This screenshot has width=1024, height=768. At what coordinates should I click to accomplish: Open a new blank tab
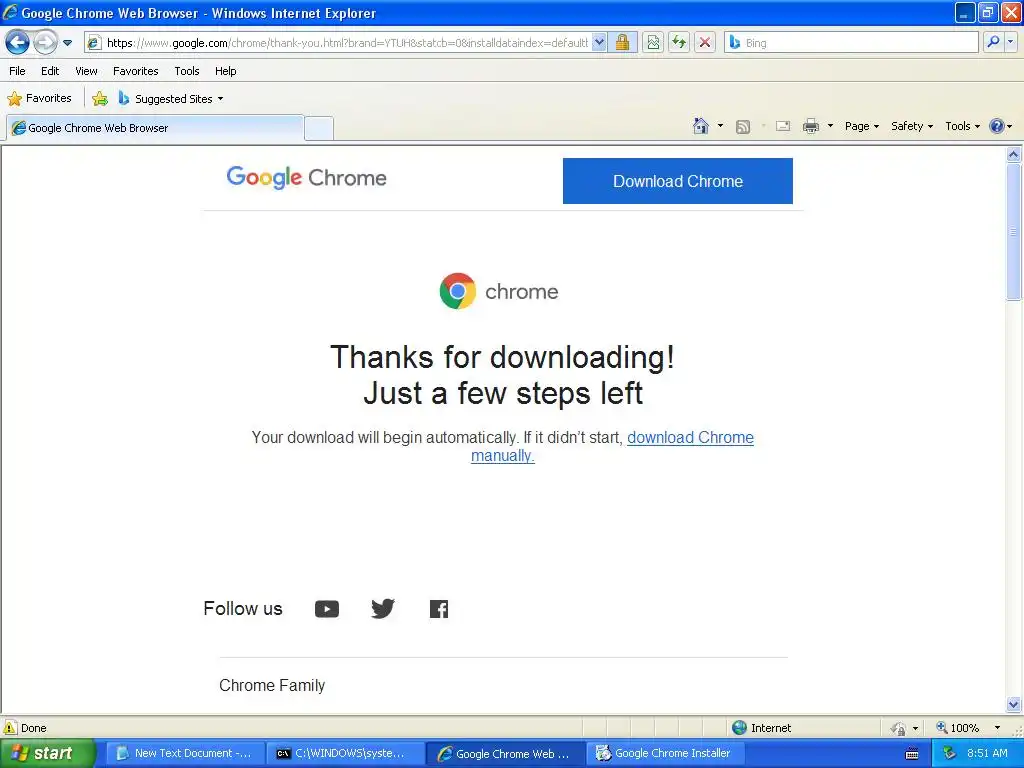point(319,129)
